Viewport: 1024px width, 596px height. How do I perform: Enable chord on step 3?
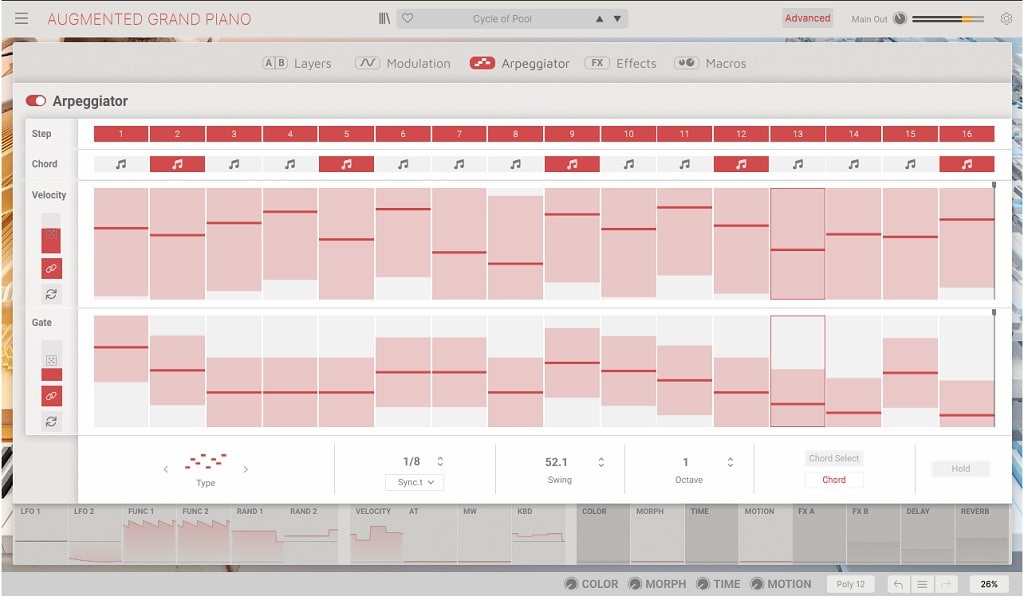point(234,164)
